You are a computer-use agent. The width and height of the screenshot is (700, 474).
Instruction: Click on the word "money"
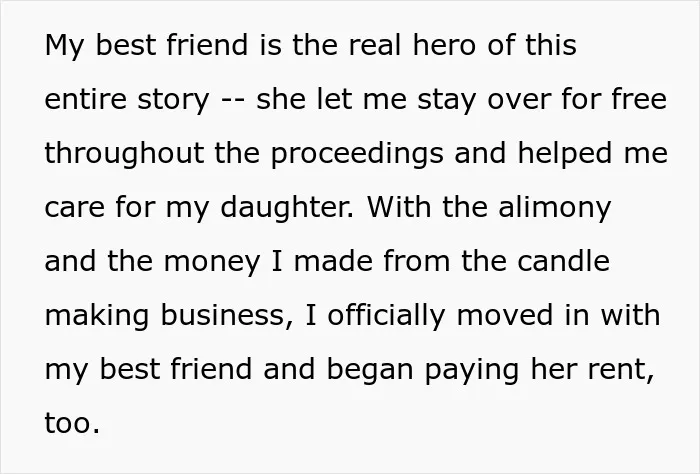pyautogui.click(x=212, y=262)
